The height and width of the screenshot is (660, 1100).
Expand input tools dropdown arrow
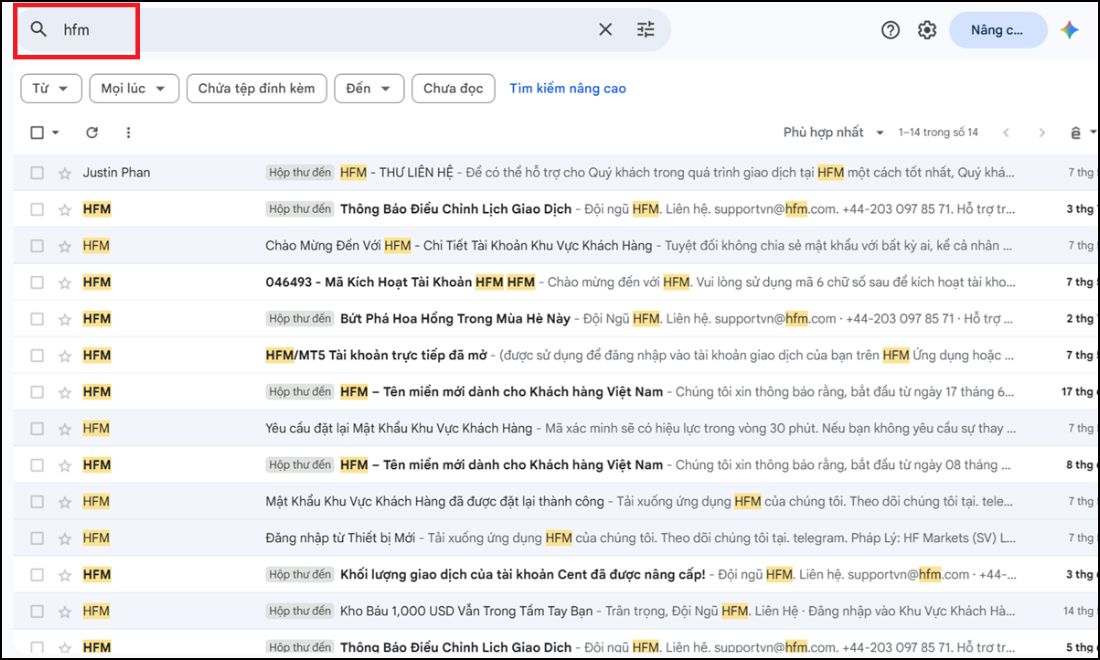[1093, 133]
